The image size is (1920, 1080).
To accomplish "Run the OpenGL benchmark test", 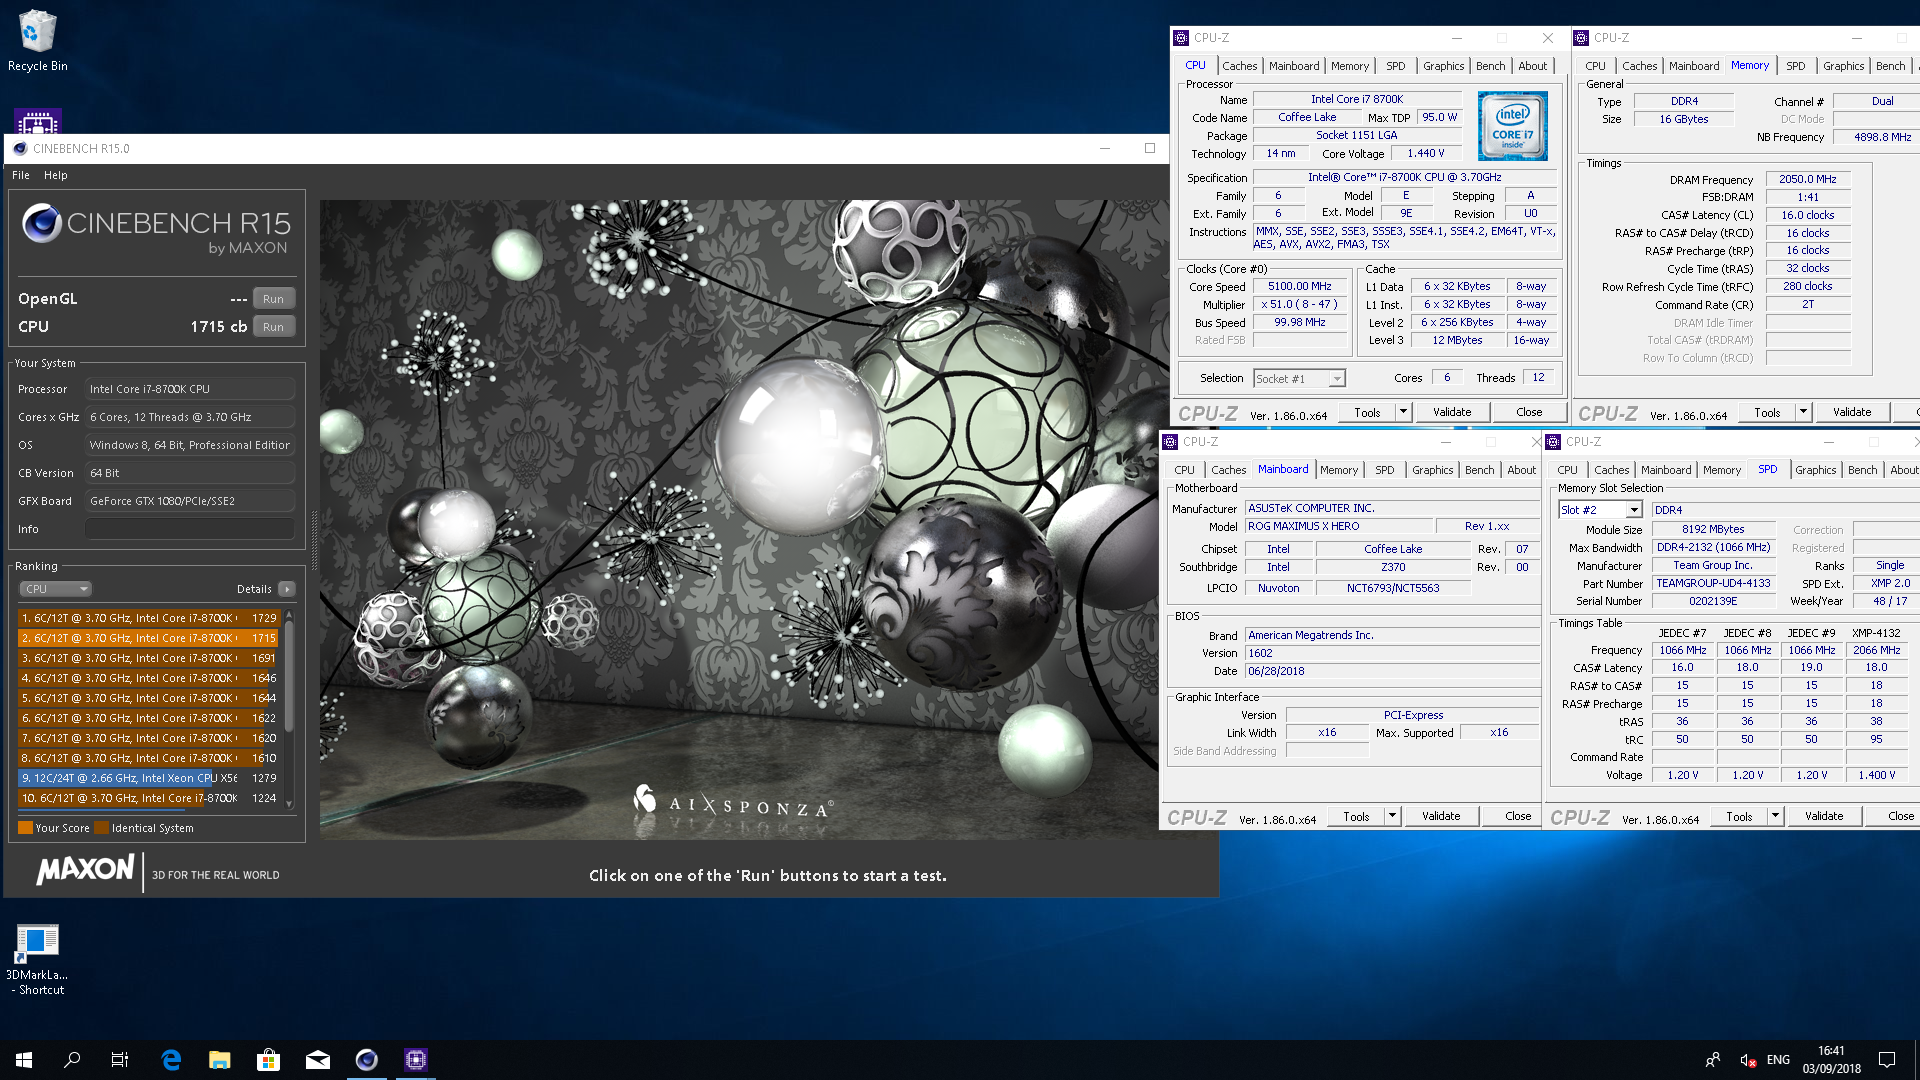I will (x=273, y=299).
